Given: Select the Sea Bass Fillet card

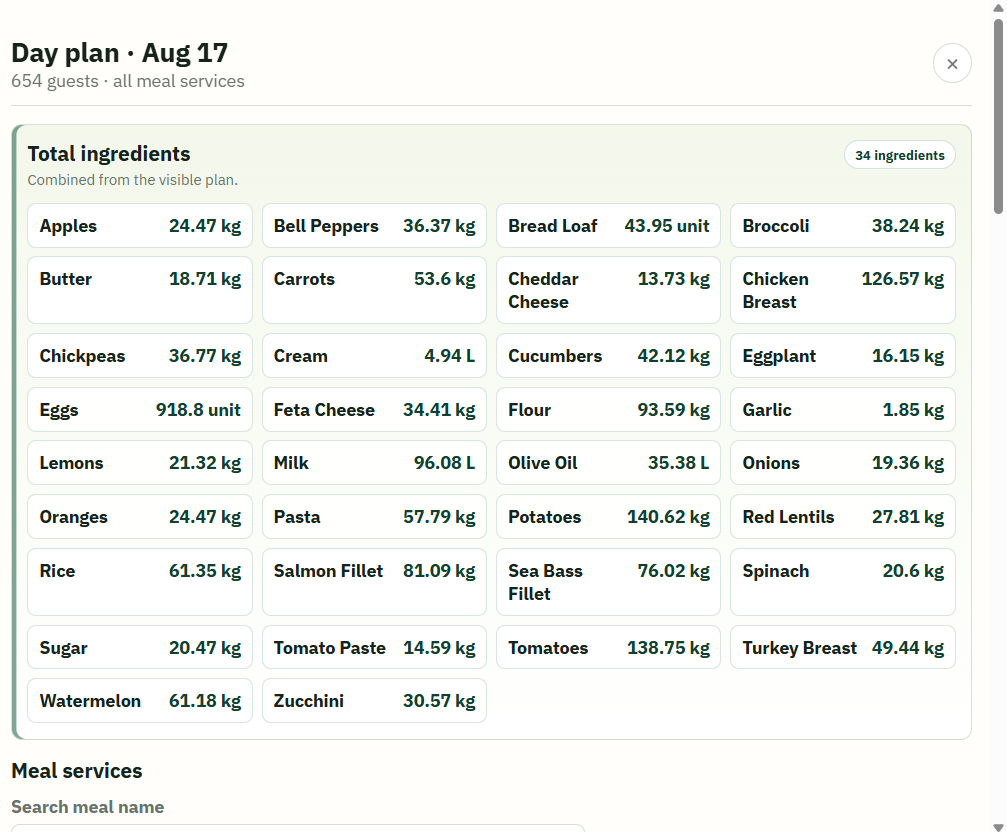Looking at the screenshot, I should click(x=609, y=582).
